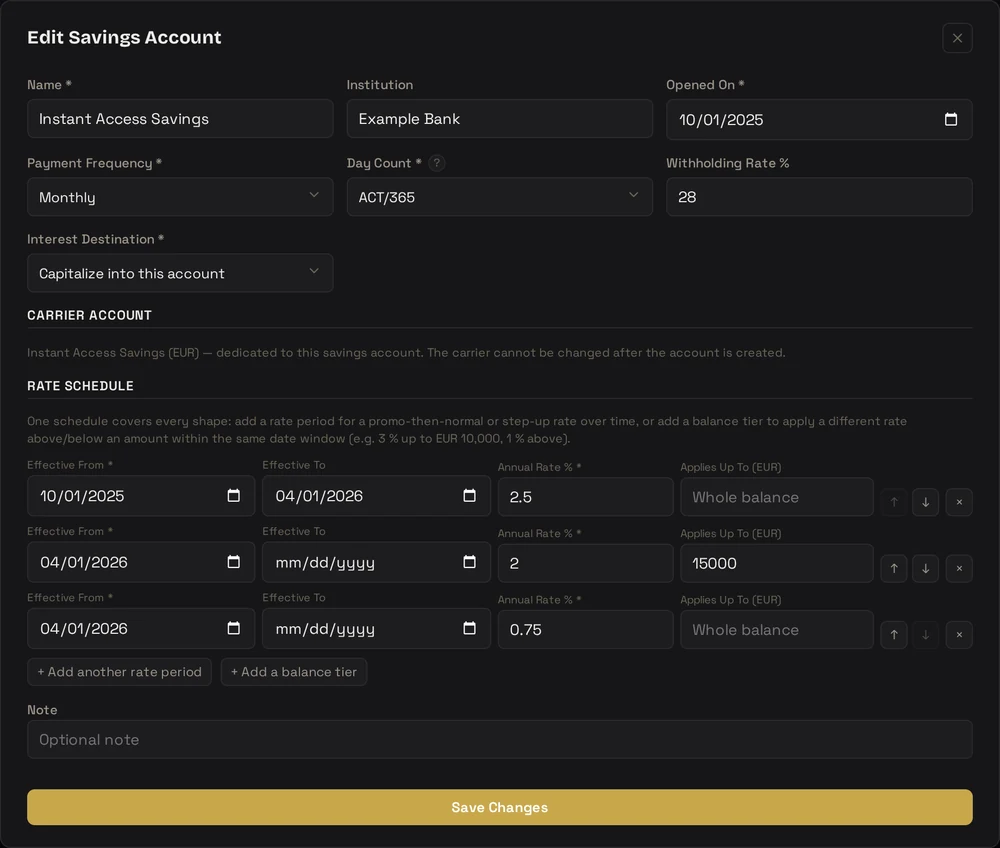Viewport: 1000px width, 848px height.
Task: Open Effective To calendar in the 0.75% rate row
Action: click(469, 628)
